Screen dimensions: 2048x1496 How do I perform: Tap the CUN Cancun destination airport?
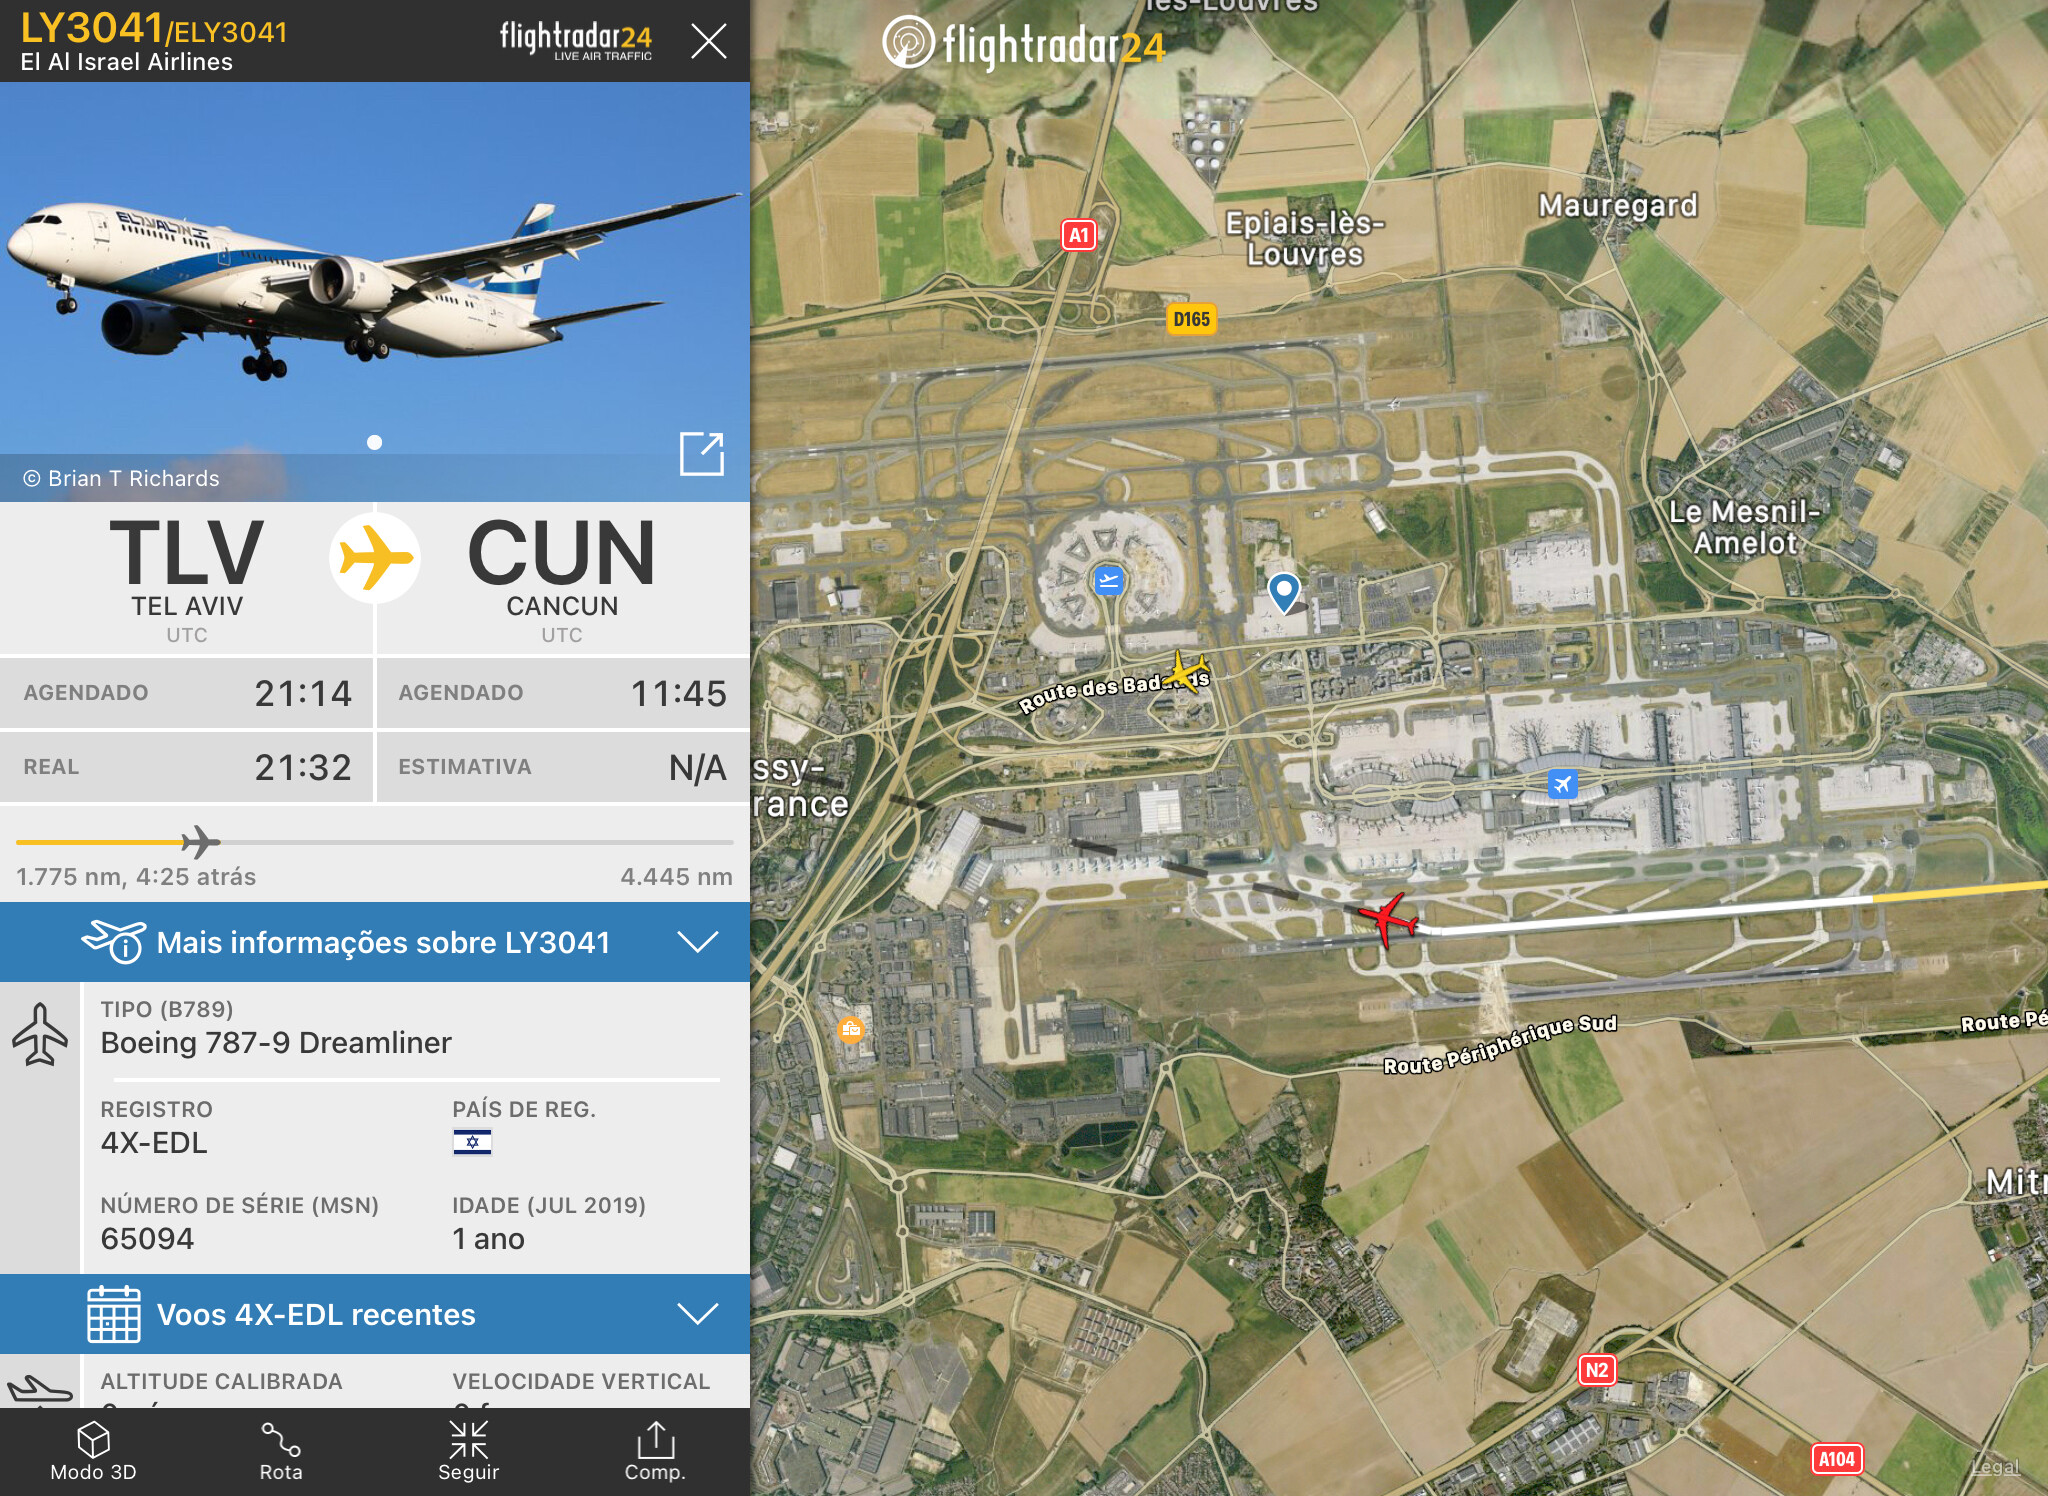[562, 578]
